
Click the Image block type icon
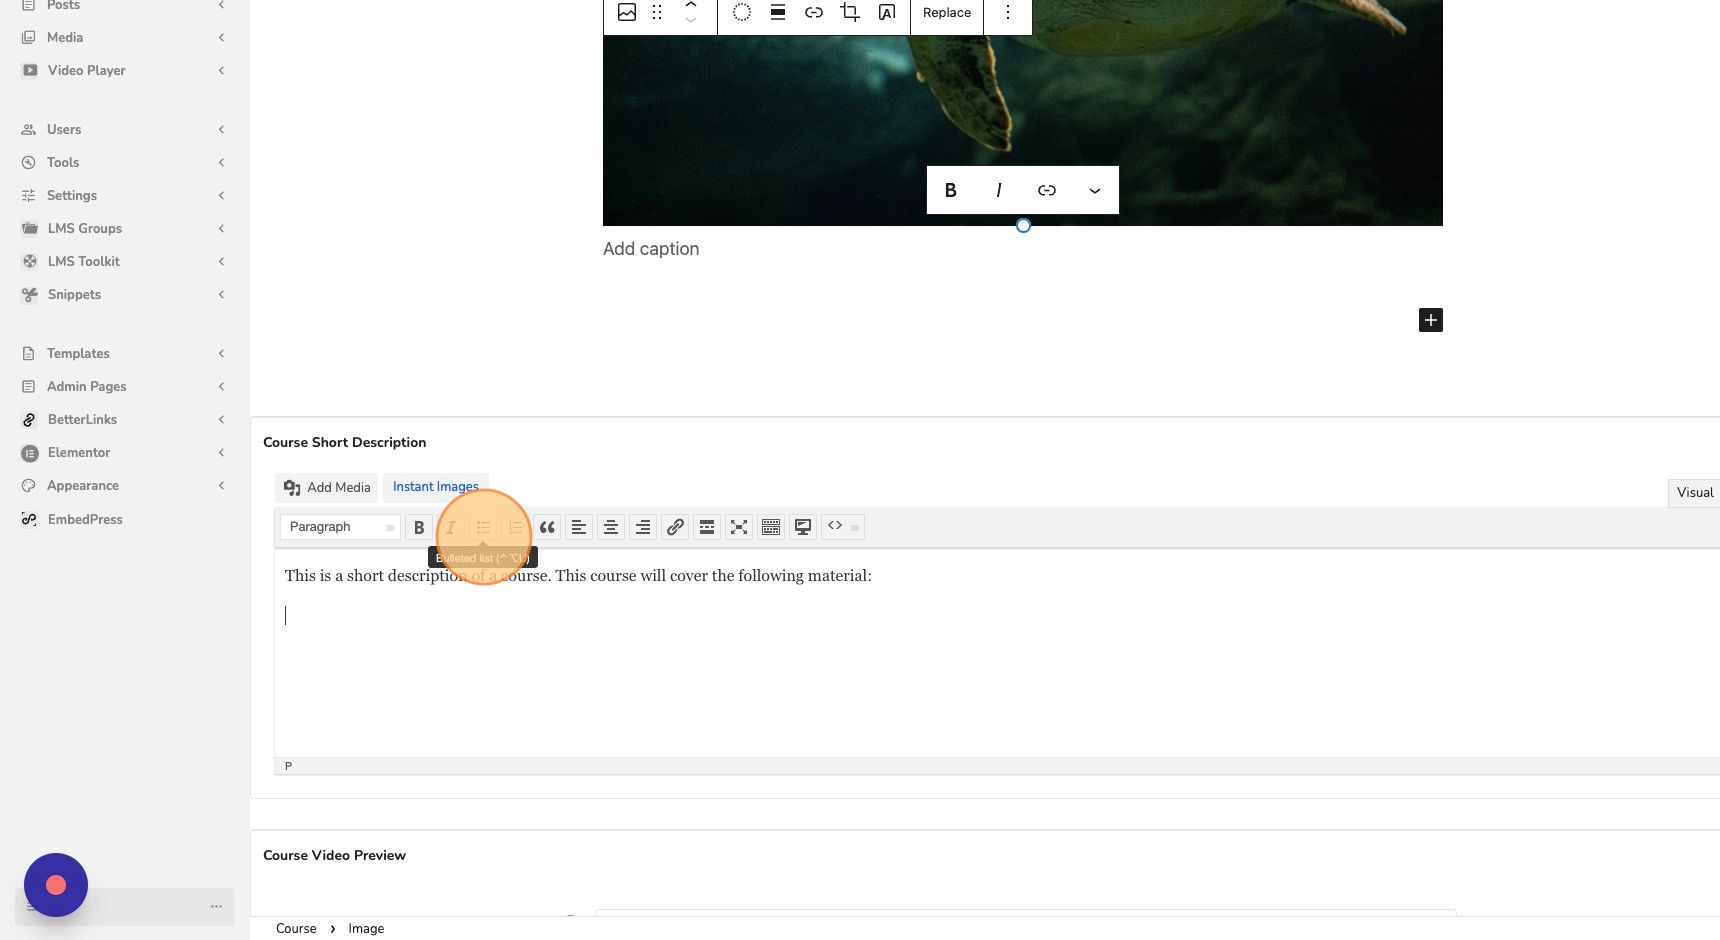(x=627, y=12)
